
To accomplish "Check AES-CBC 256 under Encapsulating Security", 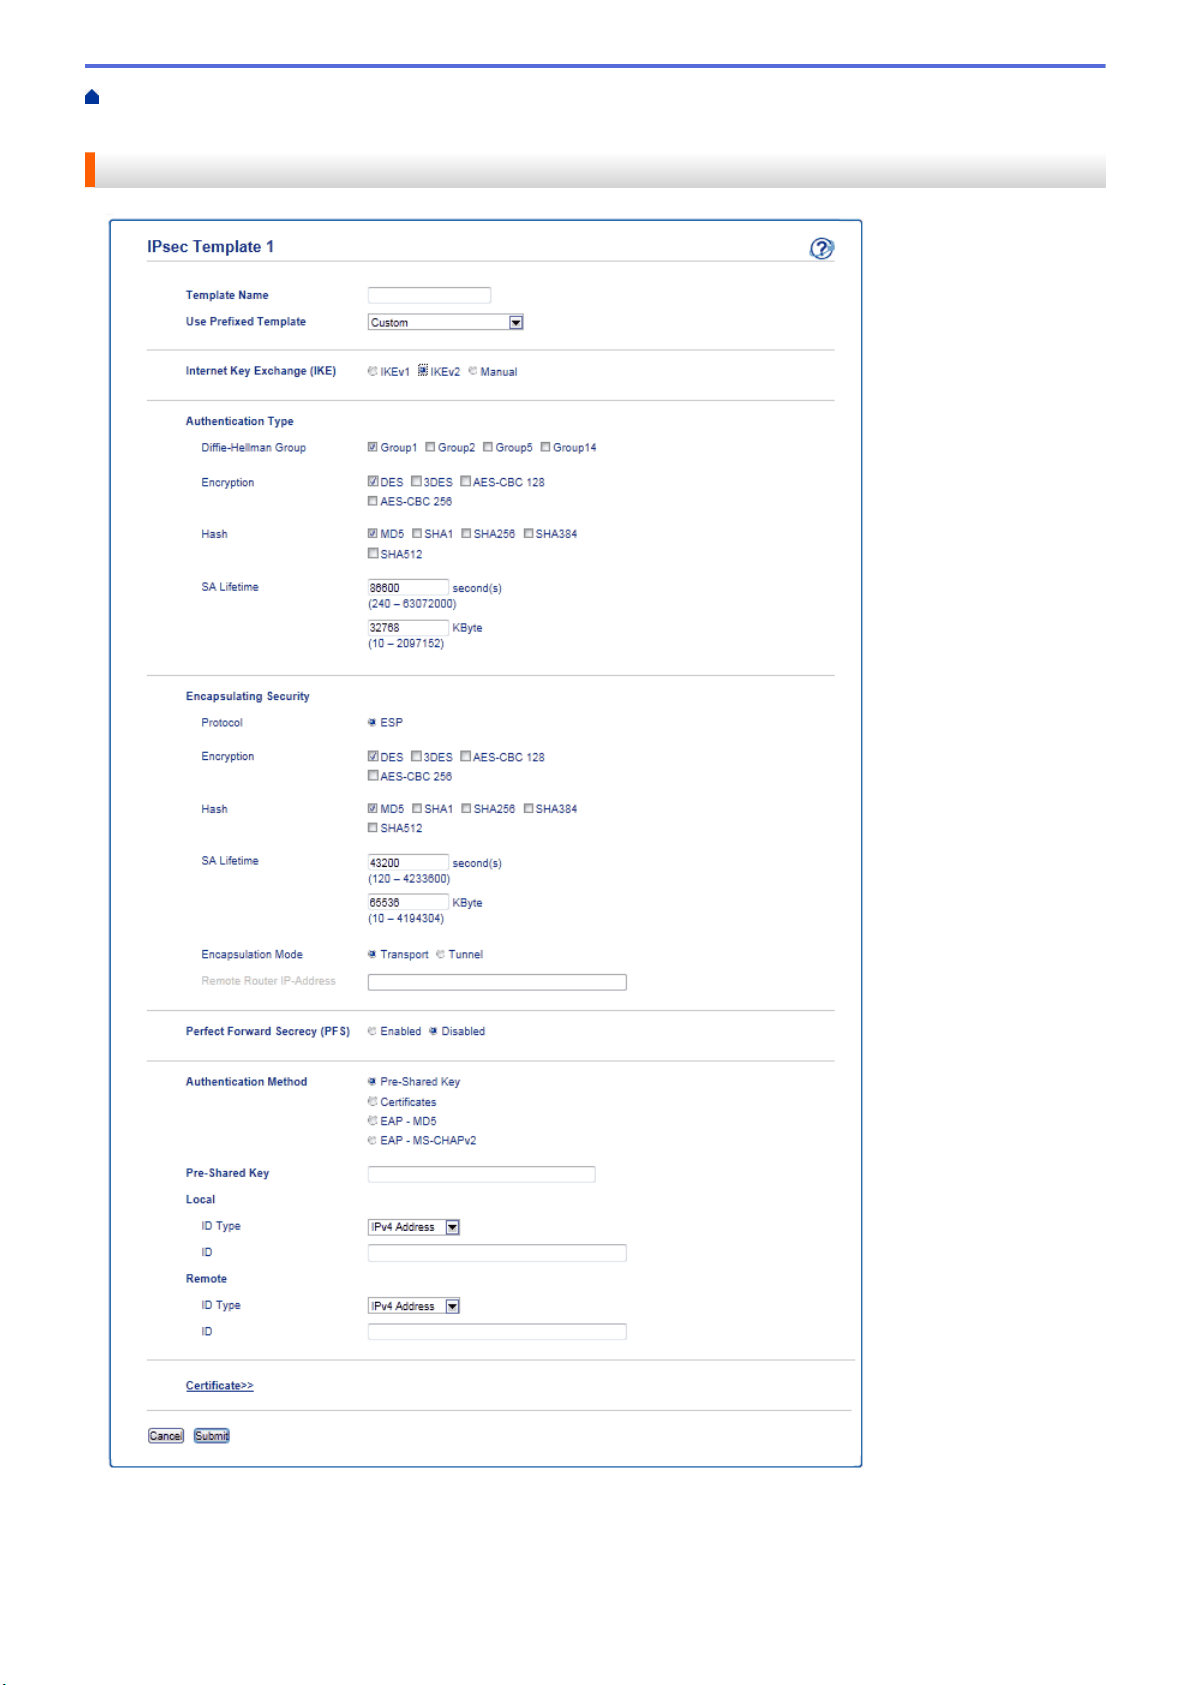I will [373, 775].
